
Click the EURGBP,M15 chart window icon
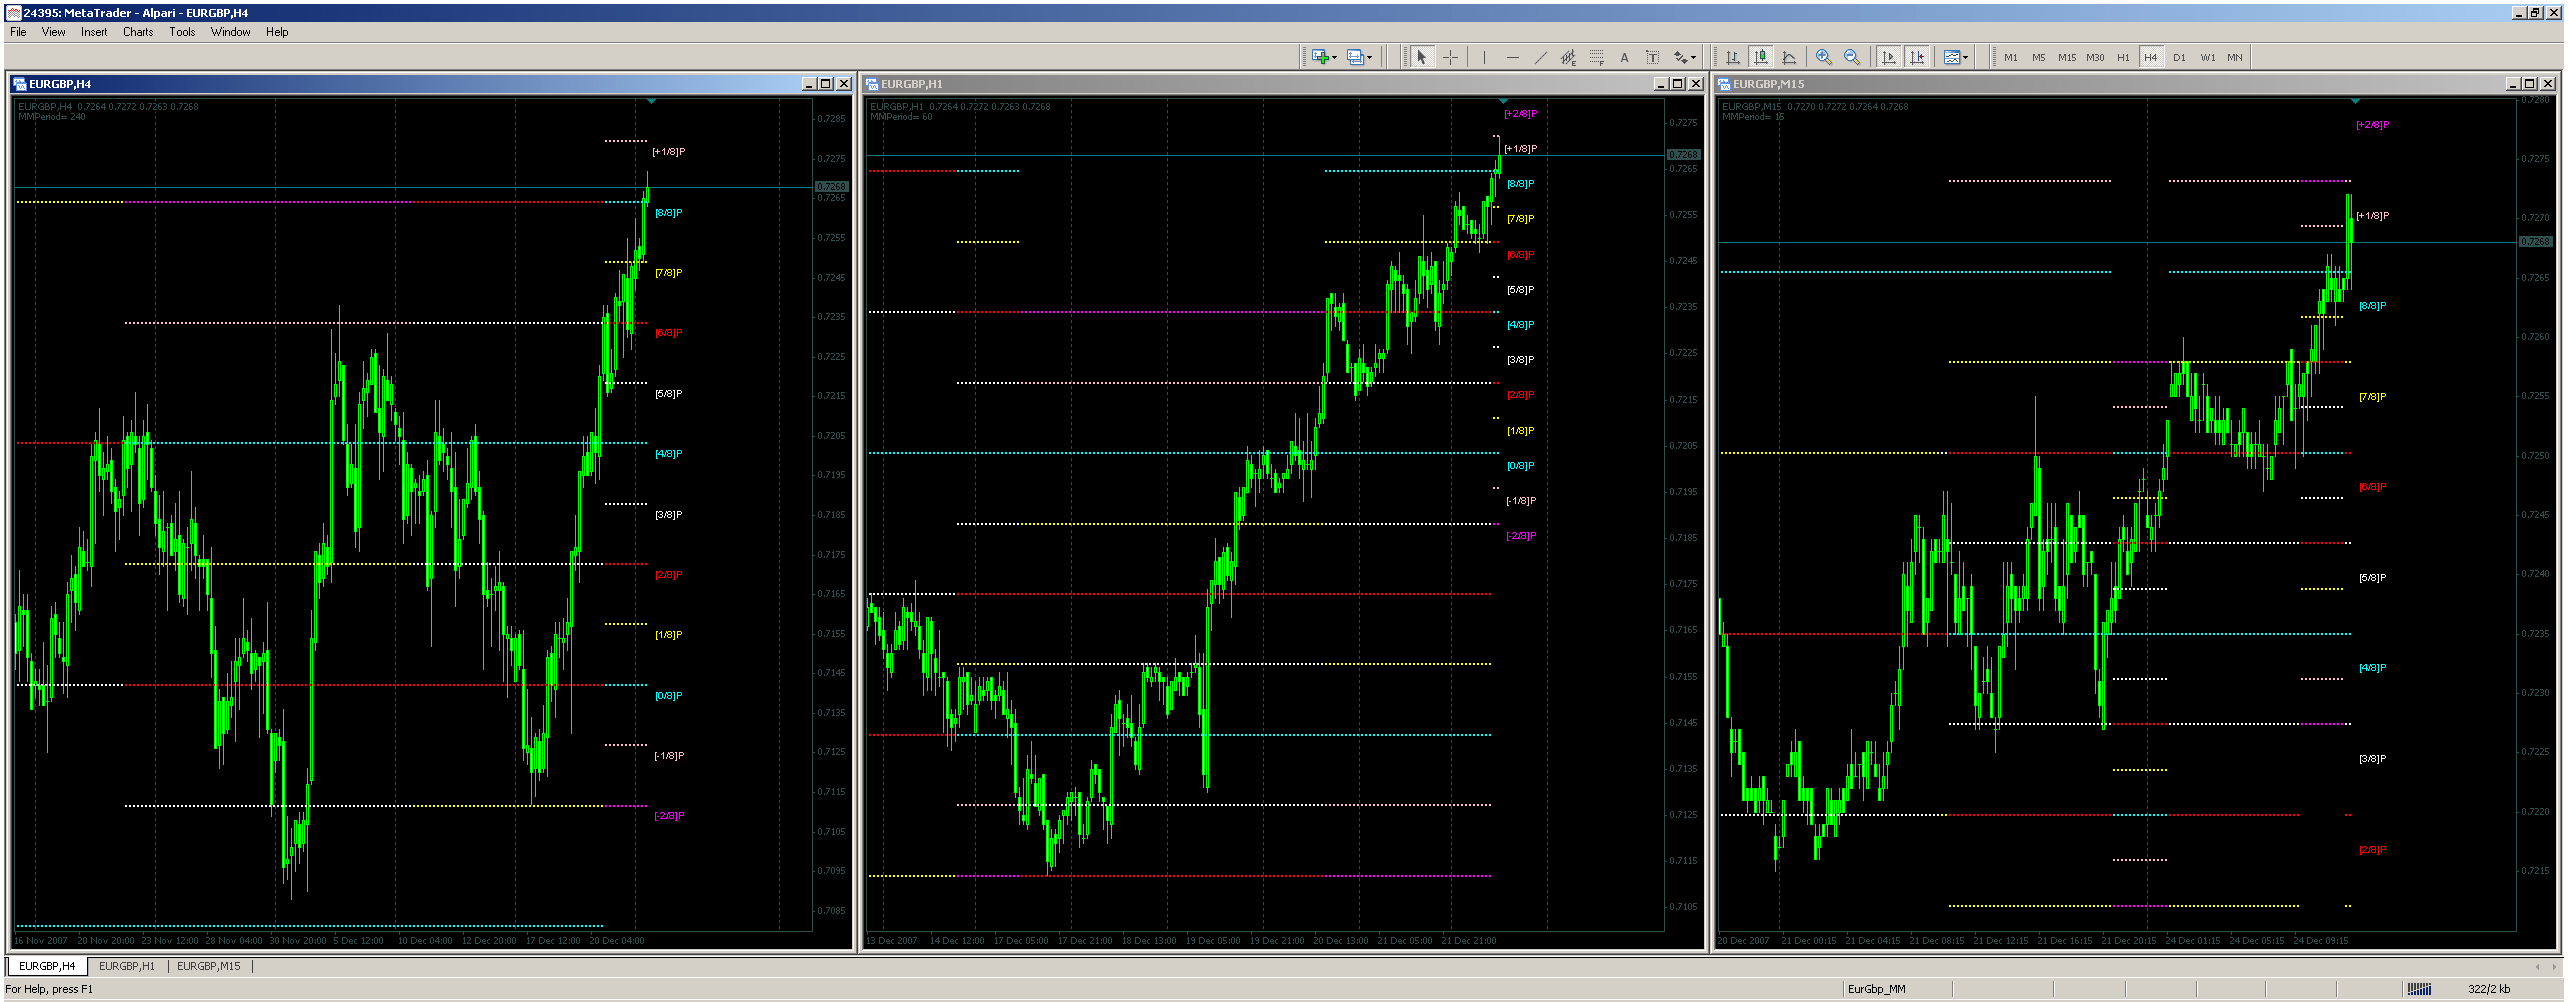[x=1724, y=84]
